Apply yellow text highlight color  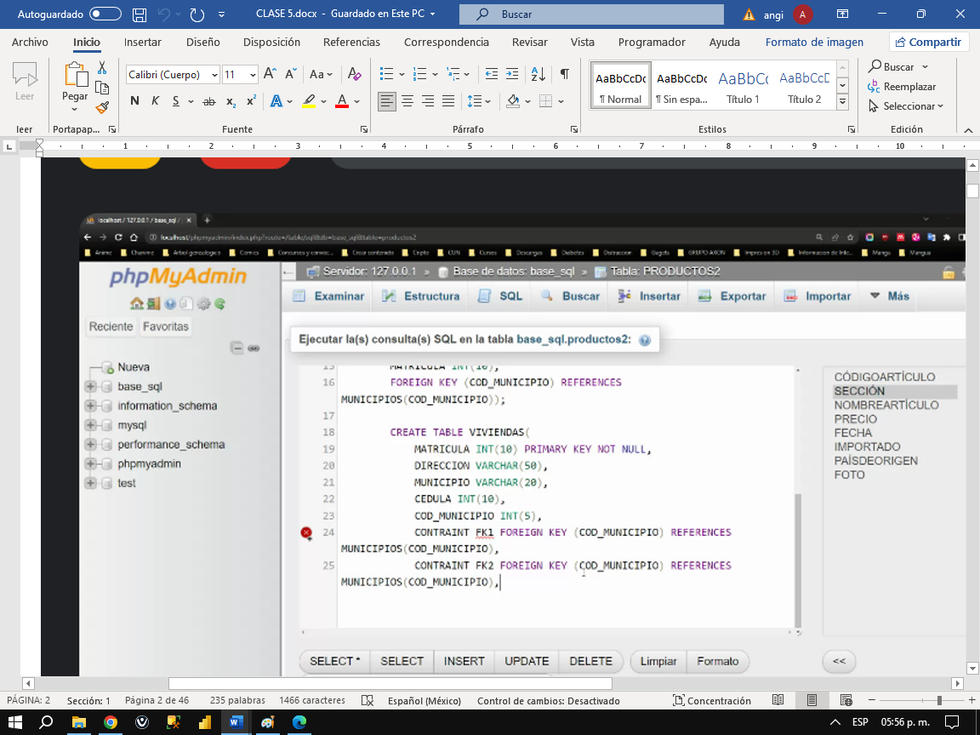(x=309, y=101)
